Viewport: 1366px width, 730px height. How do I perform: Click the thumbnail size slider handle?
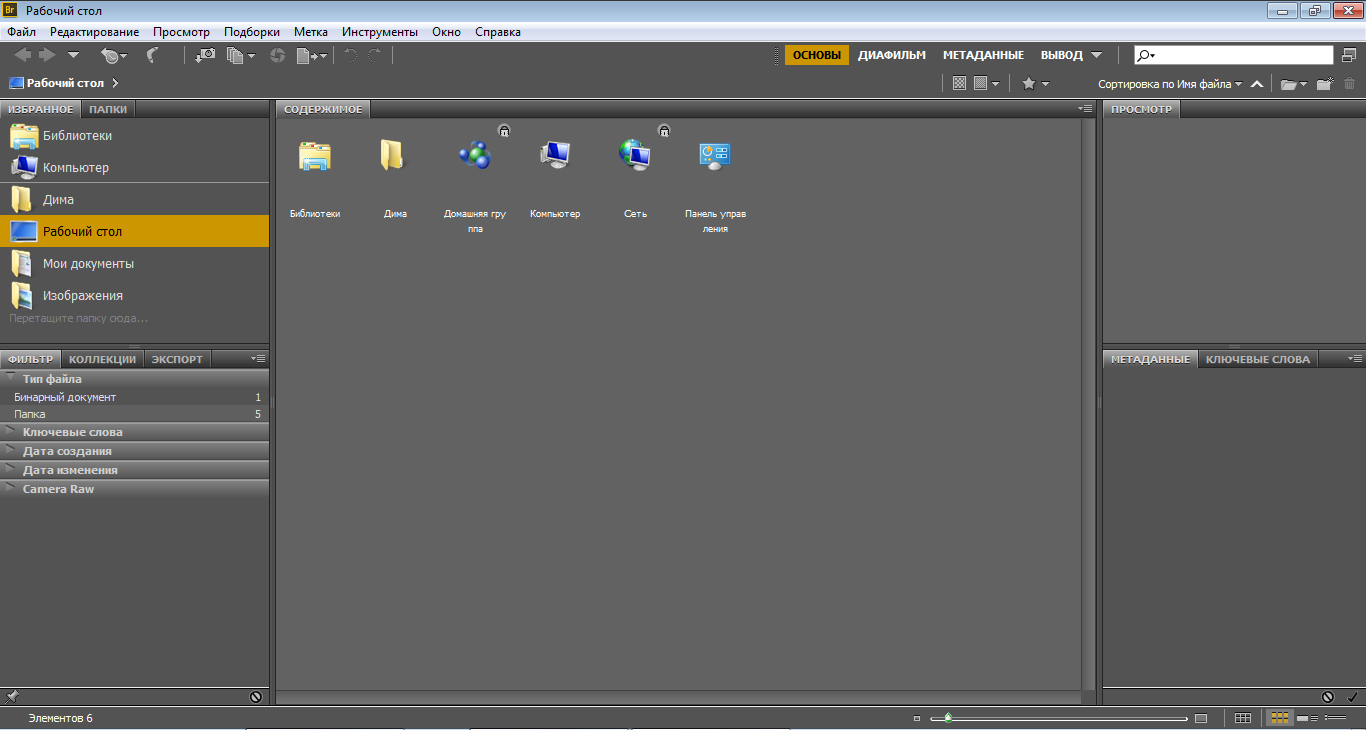(947, 718)
